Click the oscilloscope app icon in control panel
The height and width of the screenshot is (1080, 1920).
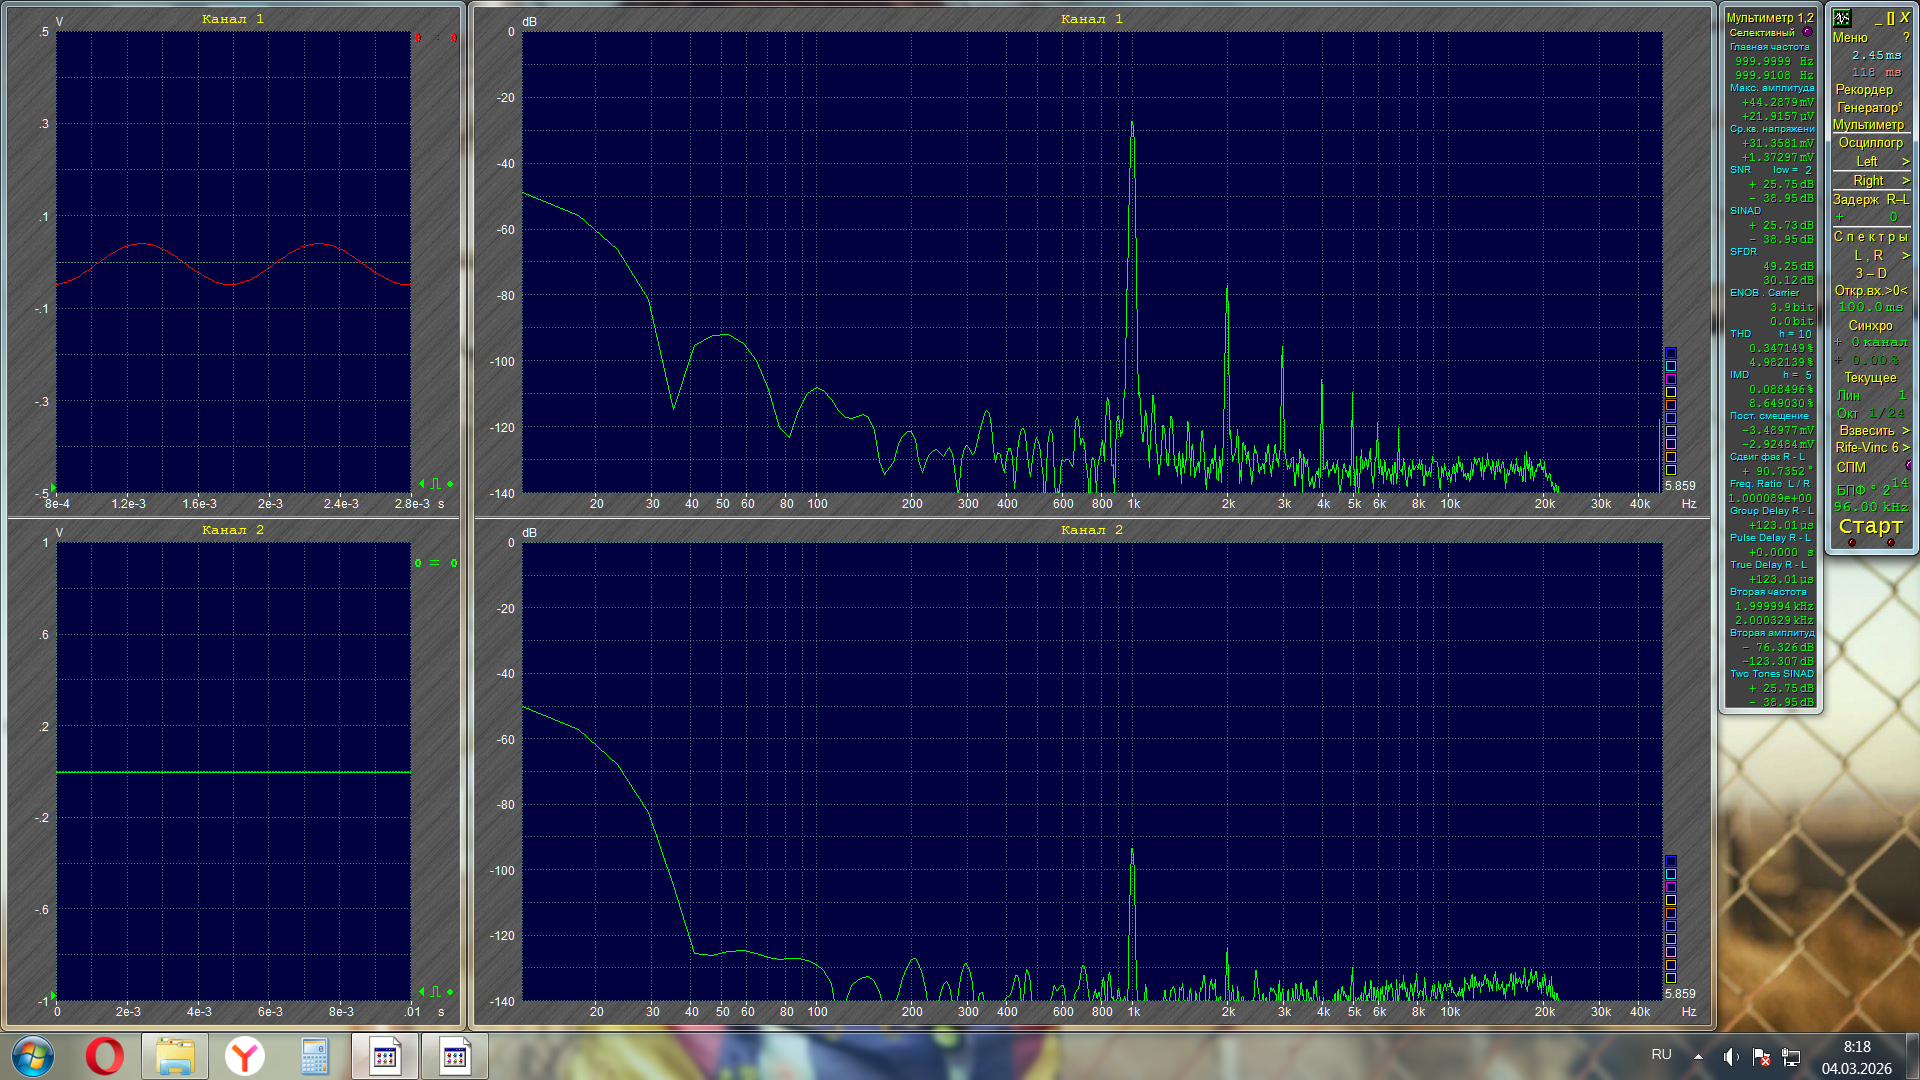click(x=1842, y=18)
